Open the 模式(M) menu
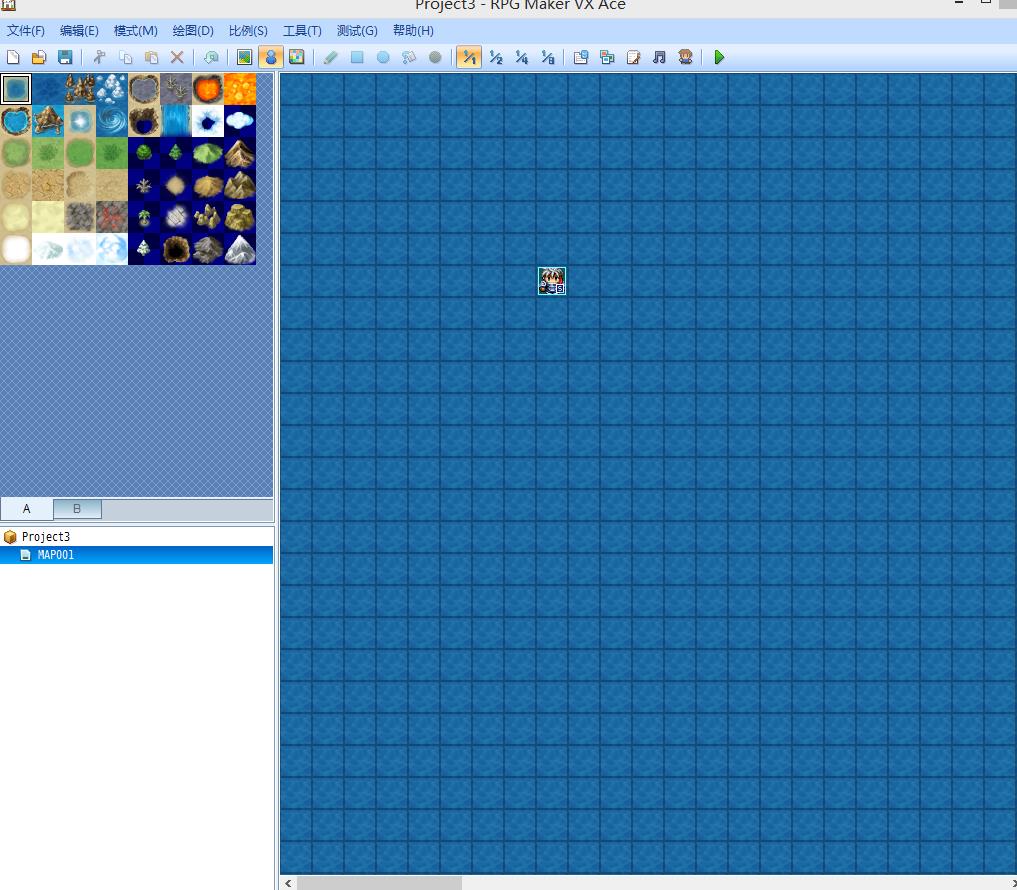Viewport: 1017px width, 890px height. click(136, 30)
